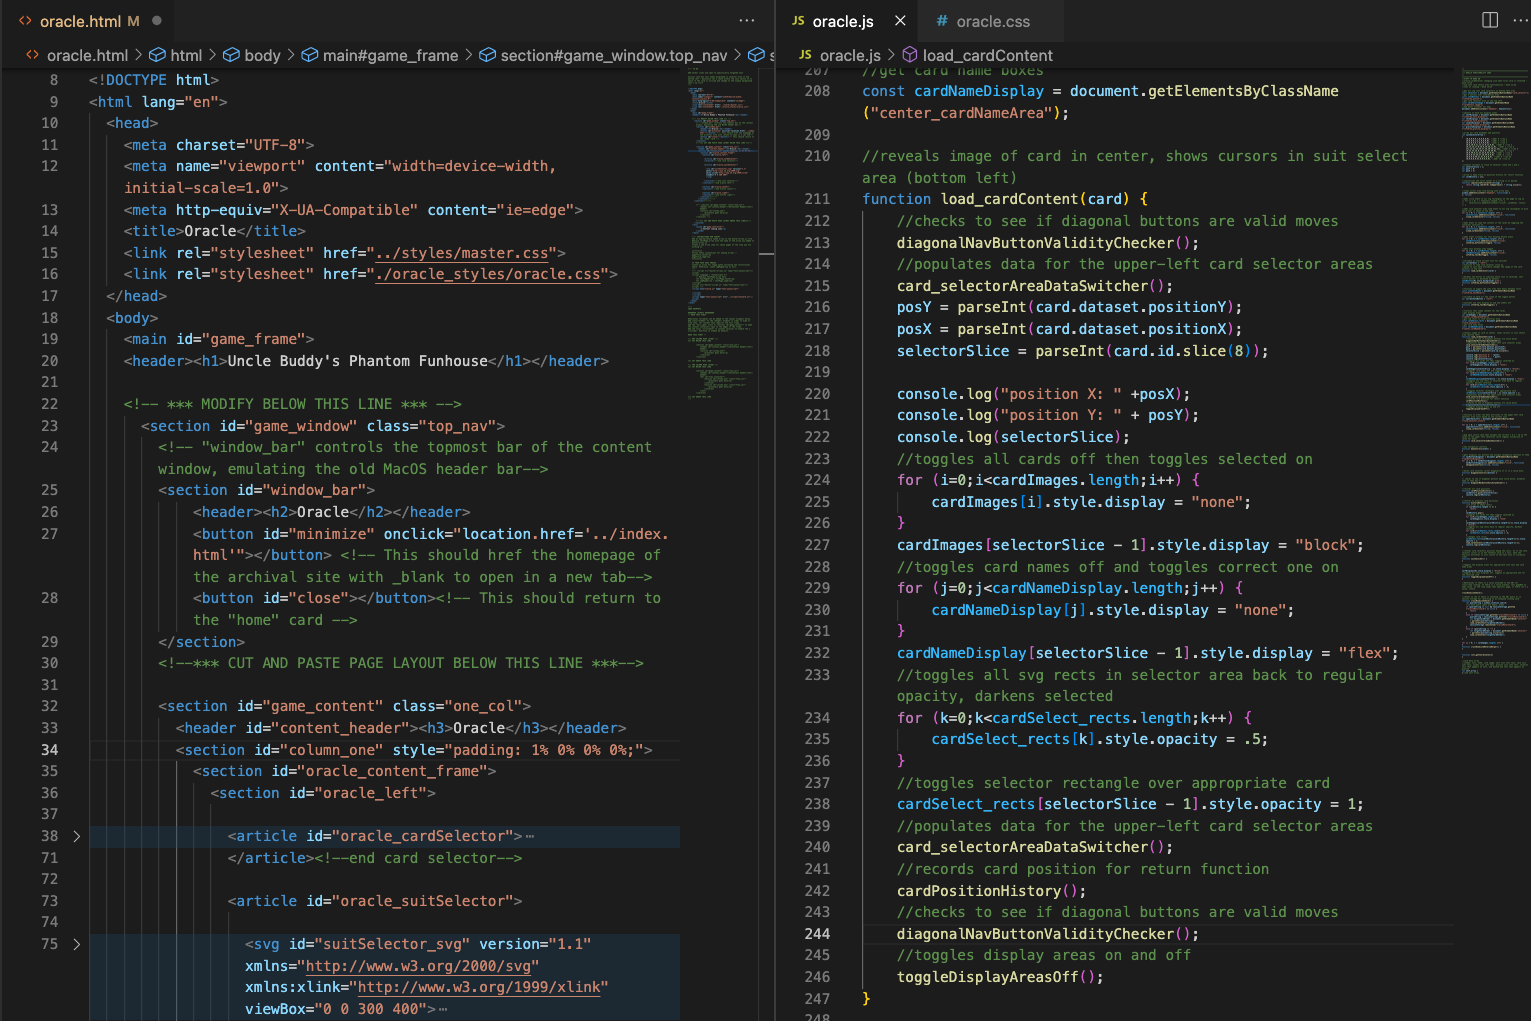The image size is (1531, 1021).
Task: Click the unsaved dot on oracle.html tab
Action: 157,21
